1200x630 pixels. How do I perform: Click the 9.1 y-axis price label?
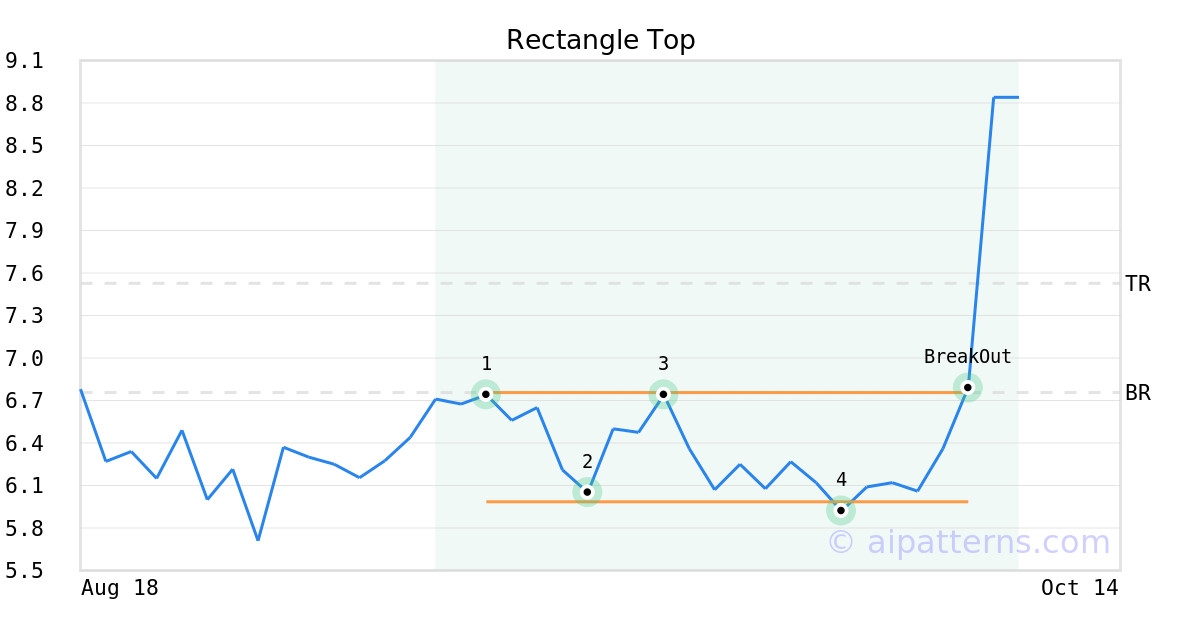pos(24,61)
